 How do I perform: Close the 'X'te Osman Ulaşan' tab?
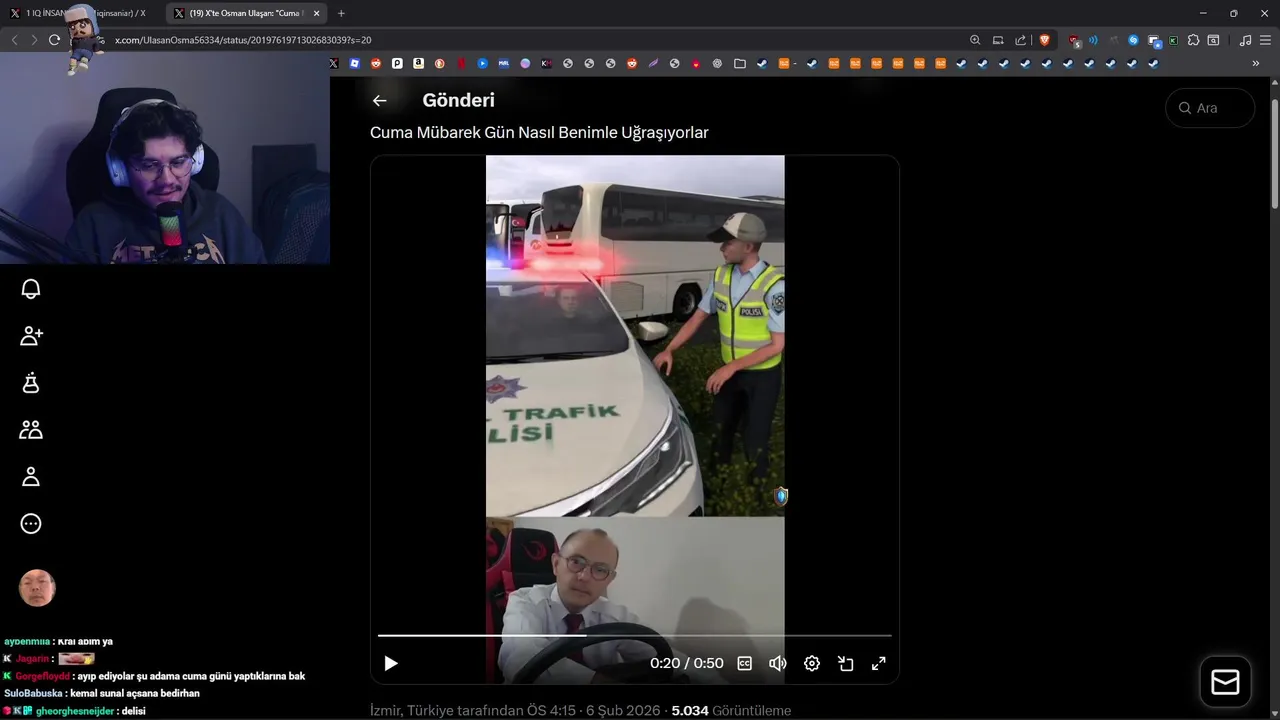[317, 13]
